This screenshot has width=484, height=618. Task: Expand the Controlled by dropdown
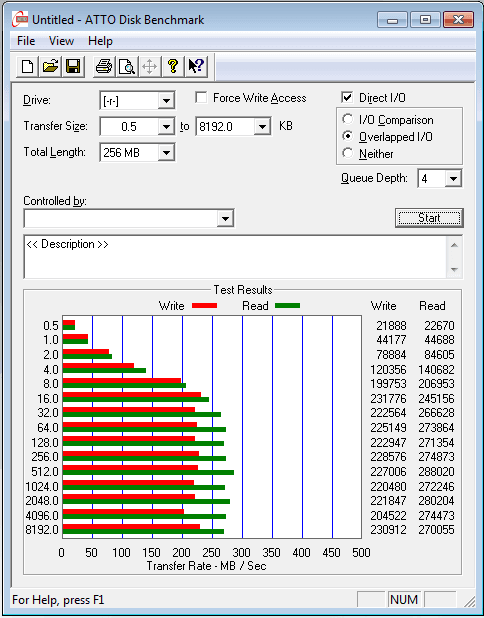[x=225, y=218]
